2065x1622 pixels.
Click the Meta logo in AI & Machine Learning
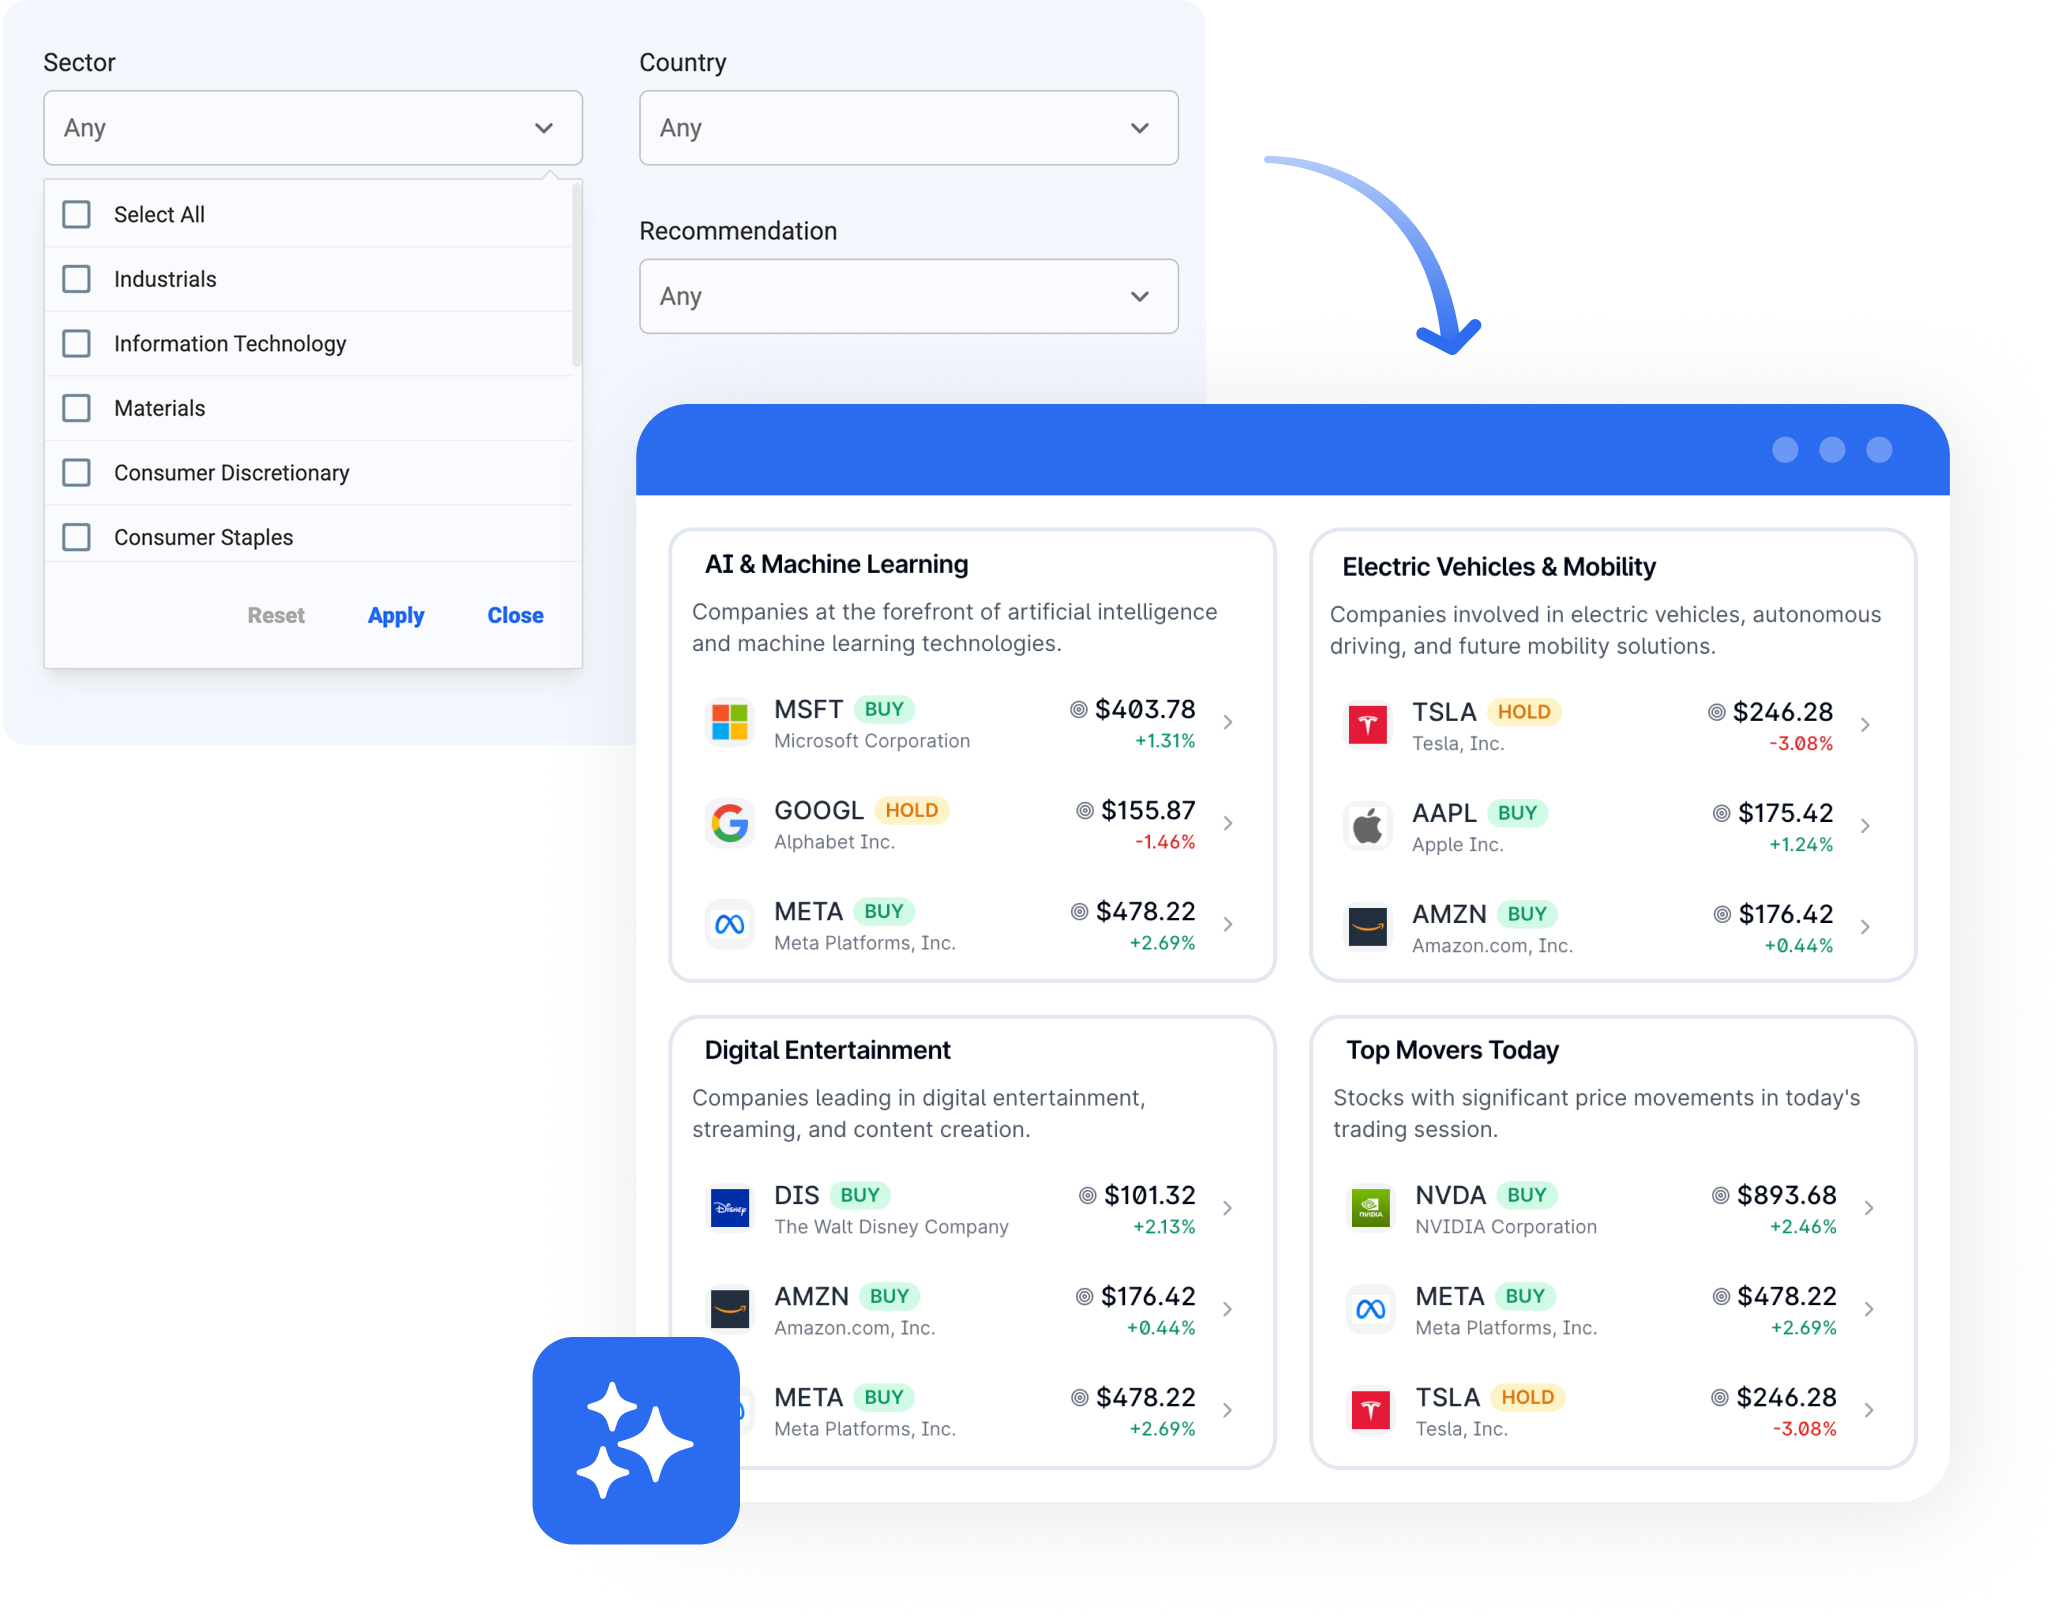pyautogui.click(x=729, y=924)
